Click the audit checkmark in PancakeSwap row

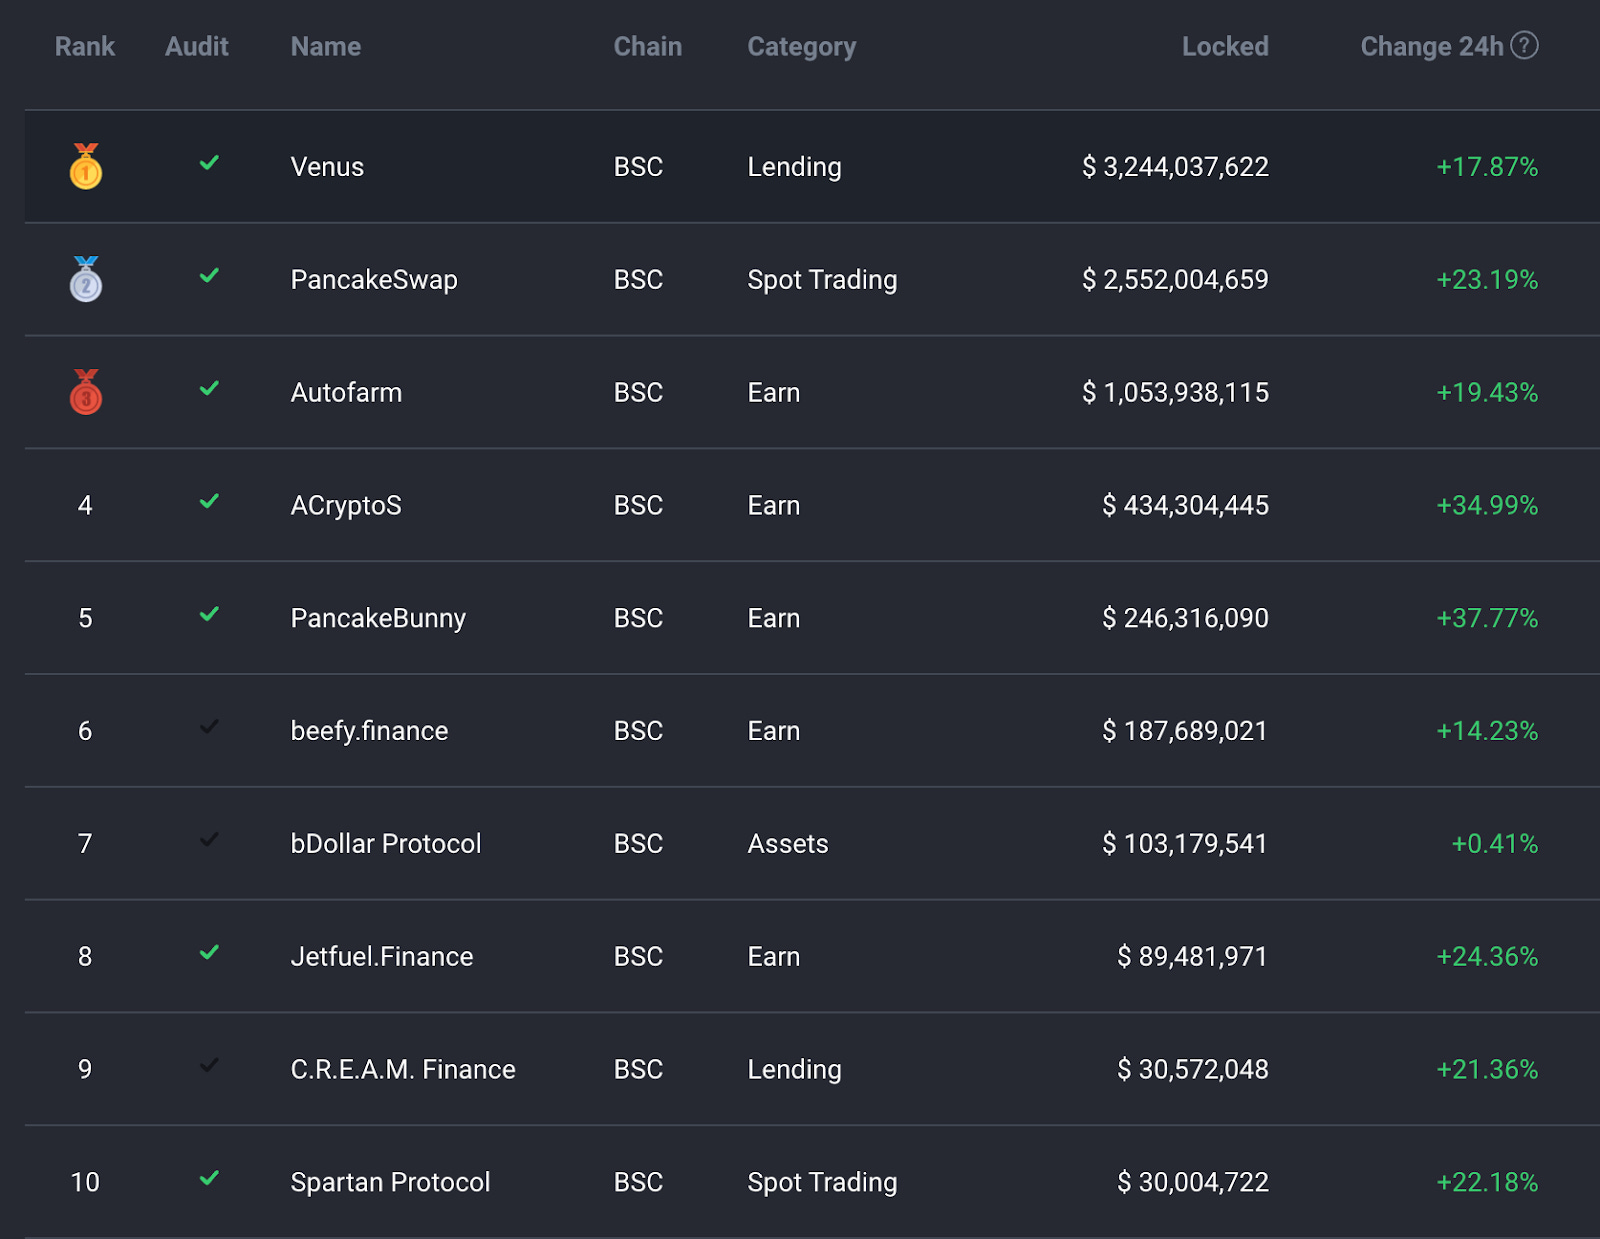point(209,276)
